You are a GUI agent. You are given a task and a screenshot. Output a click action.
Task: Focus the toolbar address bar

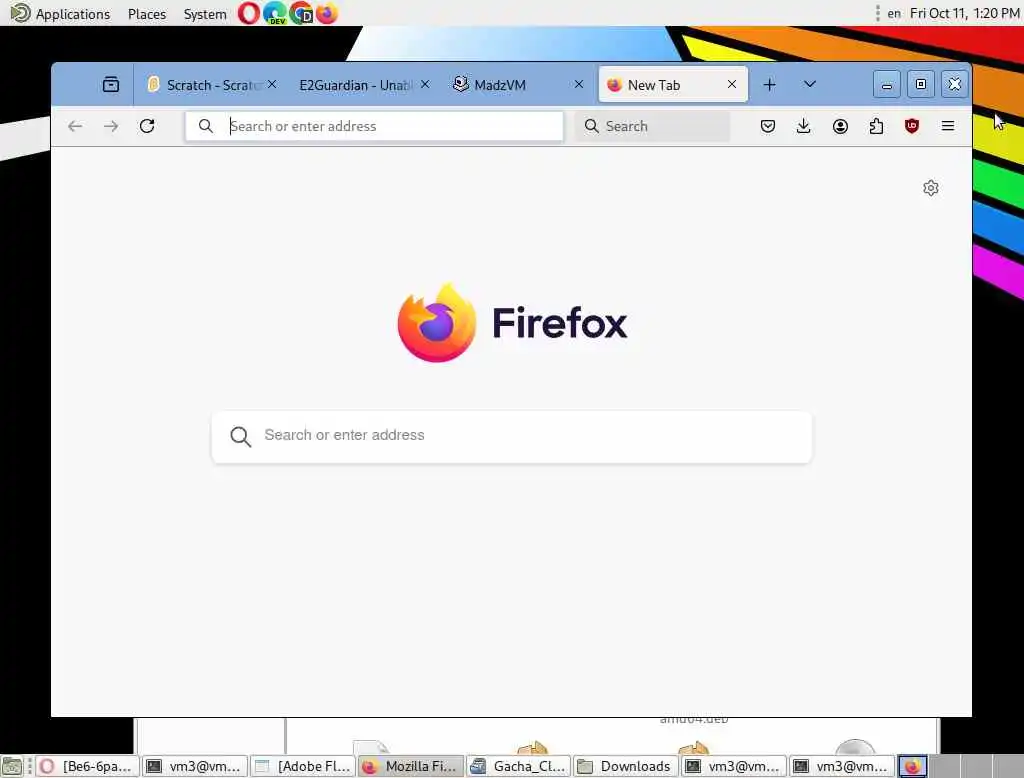pos(374,126)
